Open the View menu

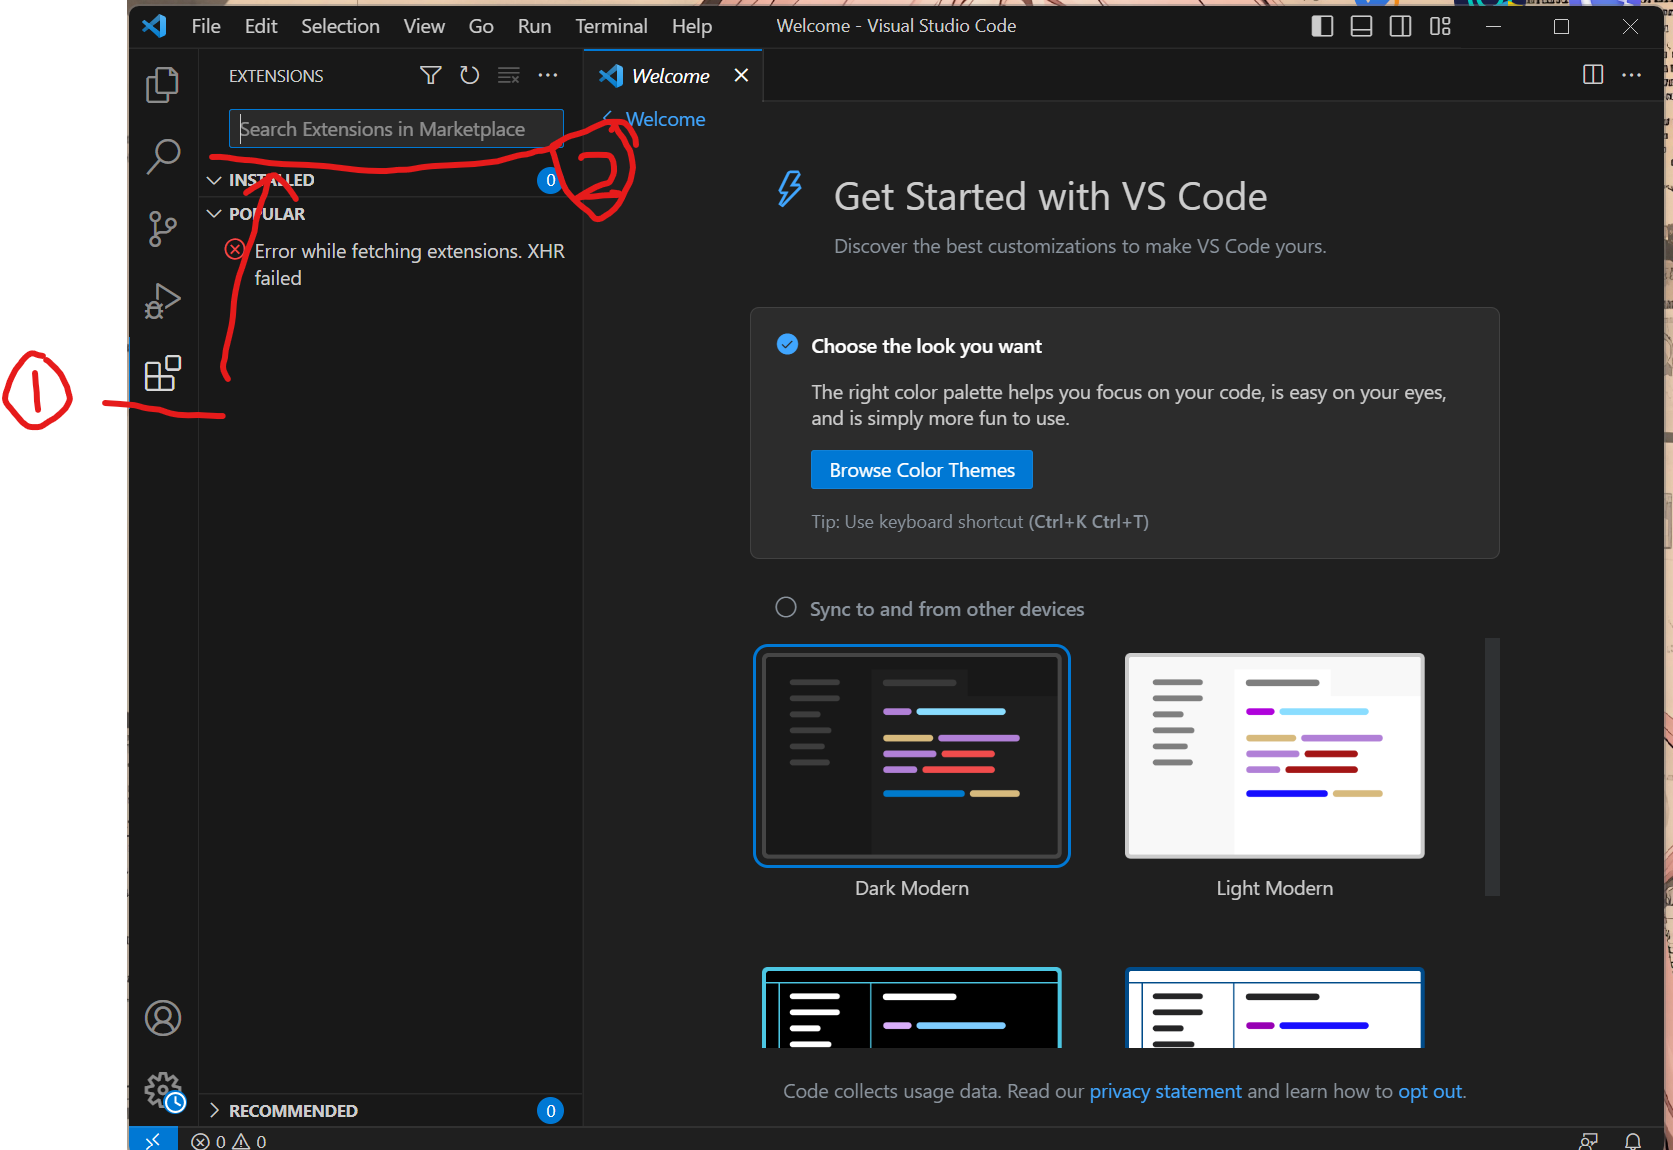tap(424, 26)
